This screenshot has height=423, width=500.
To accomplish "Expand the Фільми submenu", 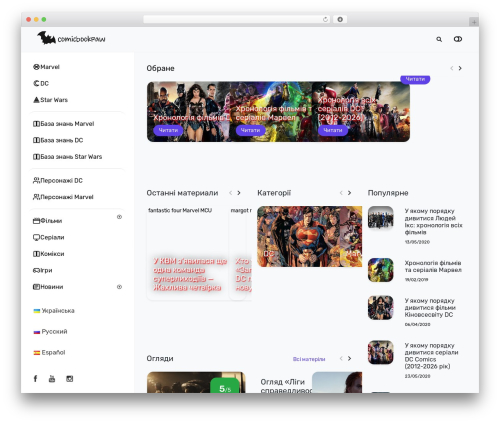I will (x=119, y=217).
